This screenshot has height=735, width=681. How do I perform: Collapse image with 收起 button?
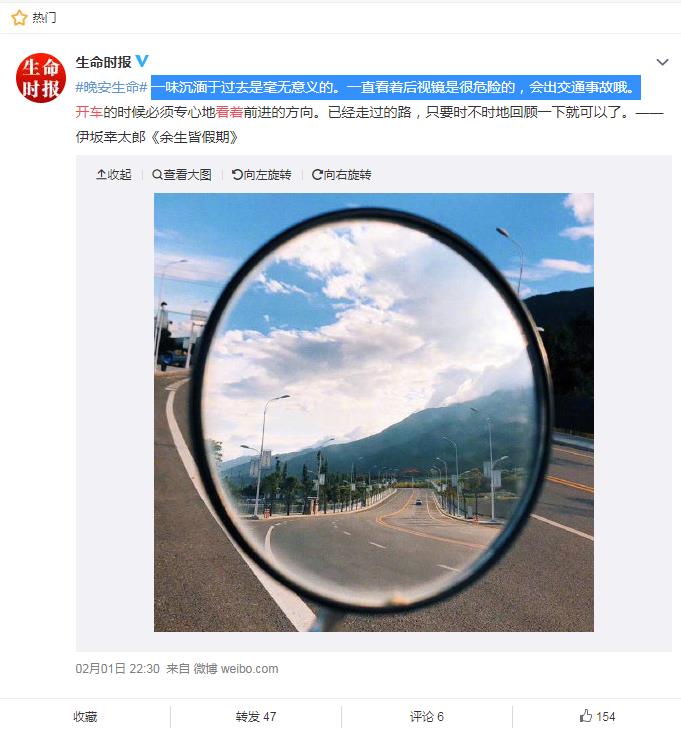point(114,175)
